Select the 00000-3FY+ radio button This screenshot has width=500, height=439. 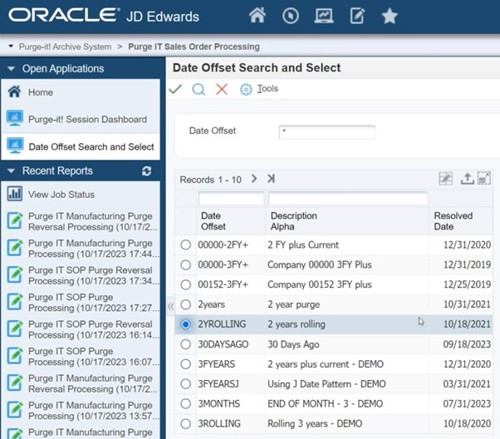click(x=186, y=265)
